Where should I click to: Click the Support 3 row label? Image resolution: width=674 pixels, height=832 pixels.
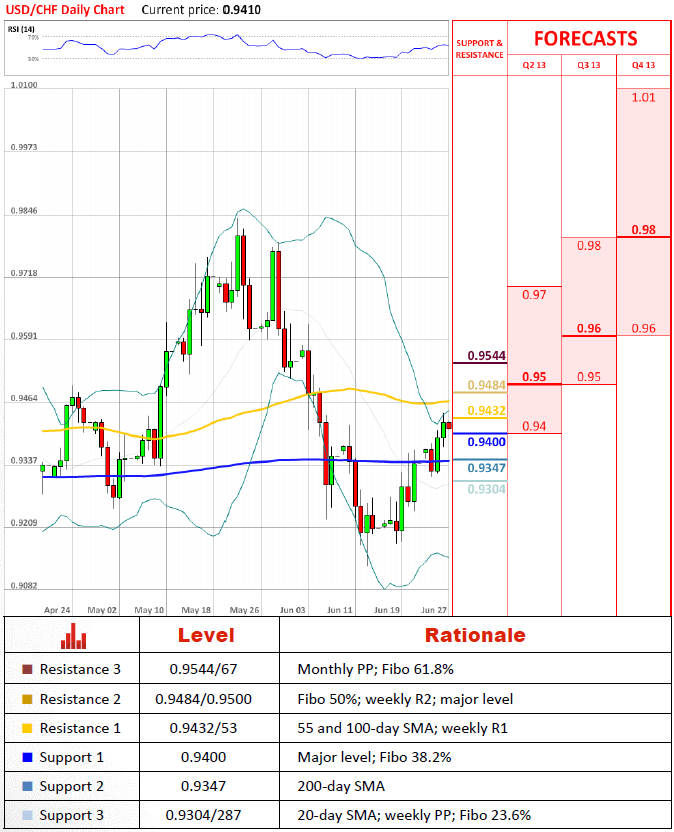[x=72, y=815]
